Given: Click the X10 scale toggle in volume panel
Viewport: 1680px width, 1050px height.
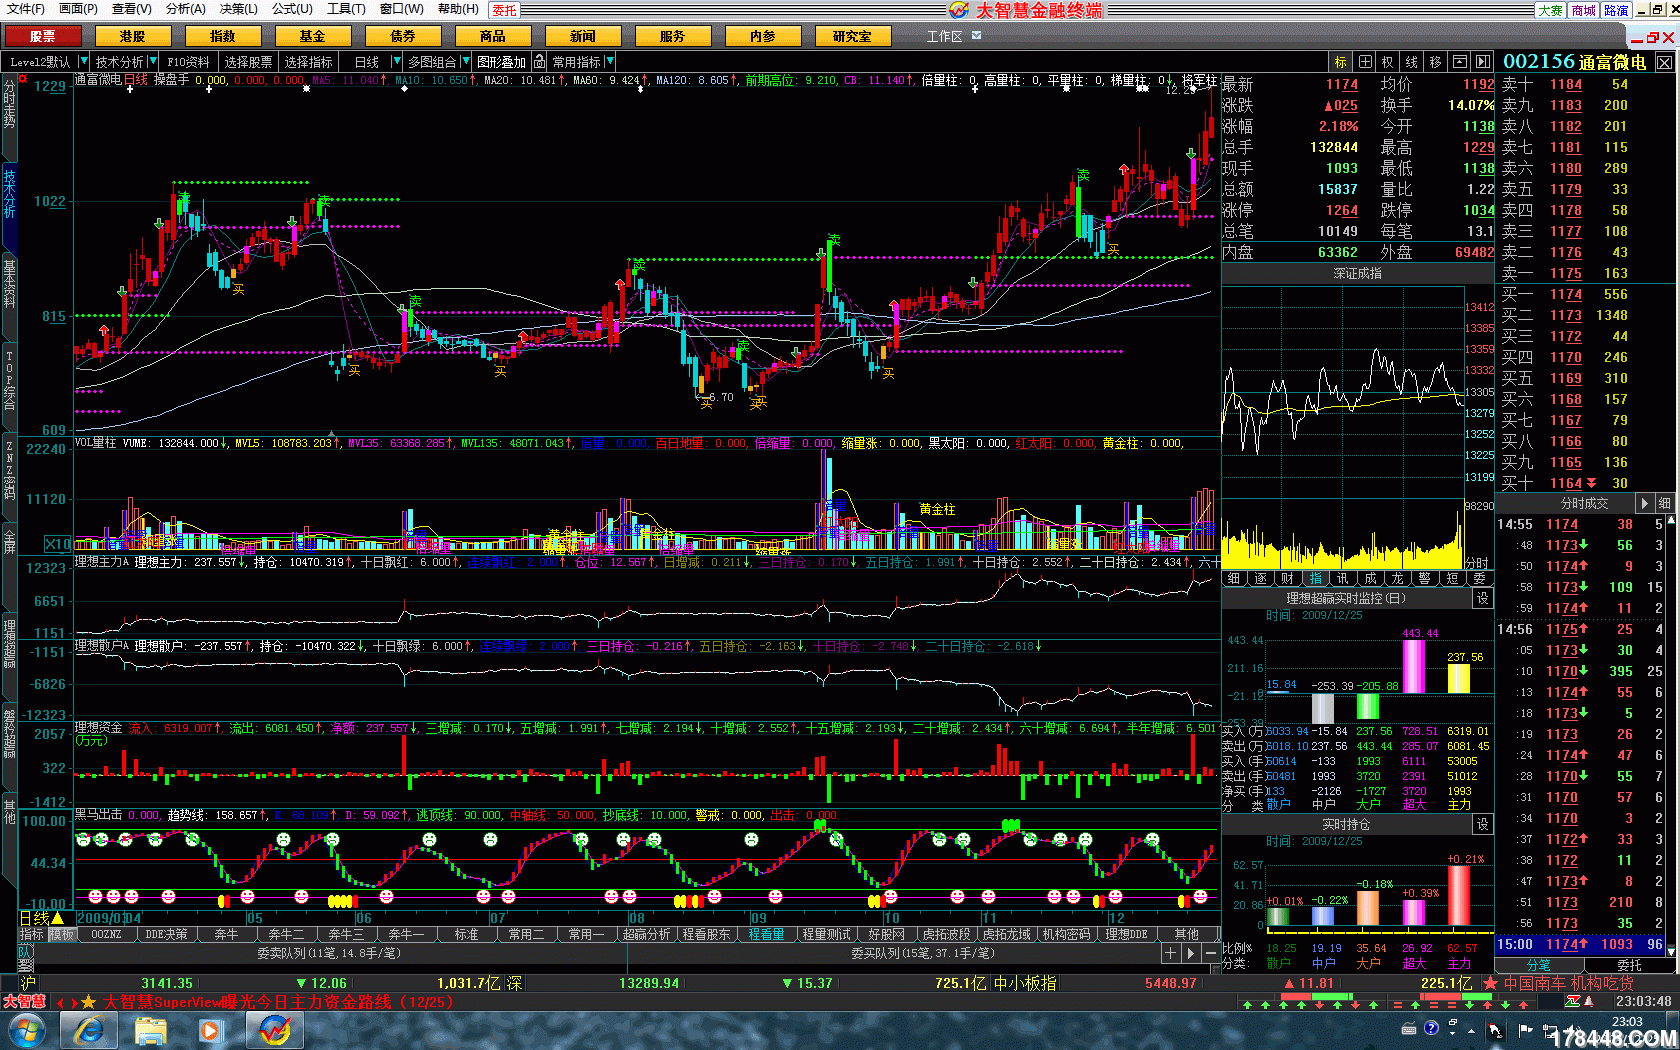Looking at the screenshot, I should coord(58,544).
